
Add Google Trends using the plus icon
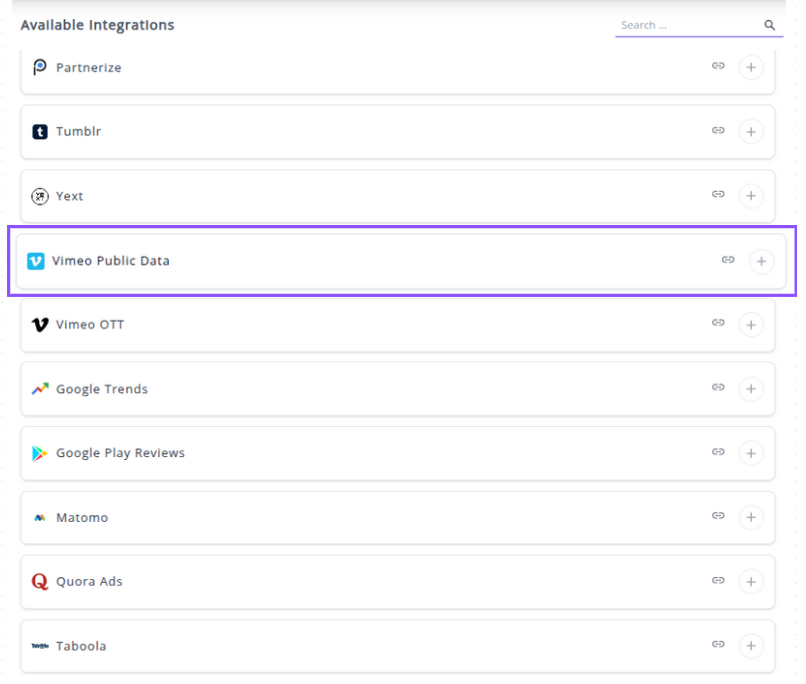[x=751, y=389]
